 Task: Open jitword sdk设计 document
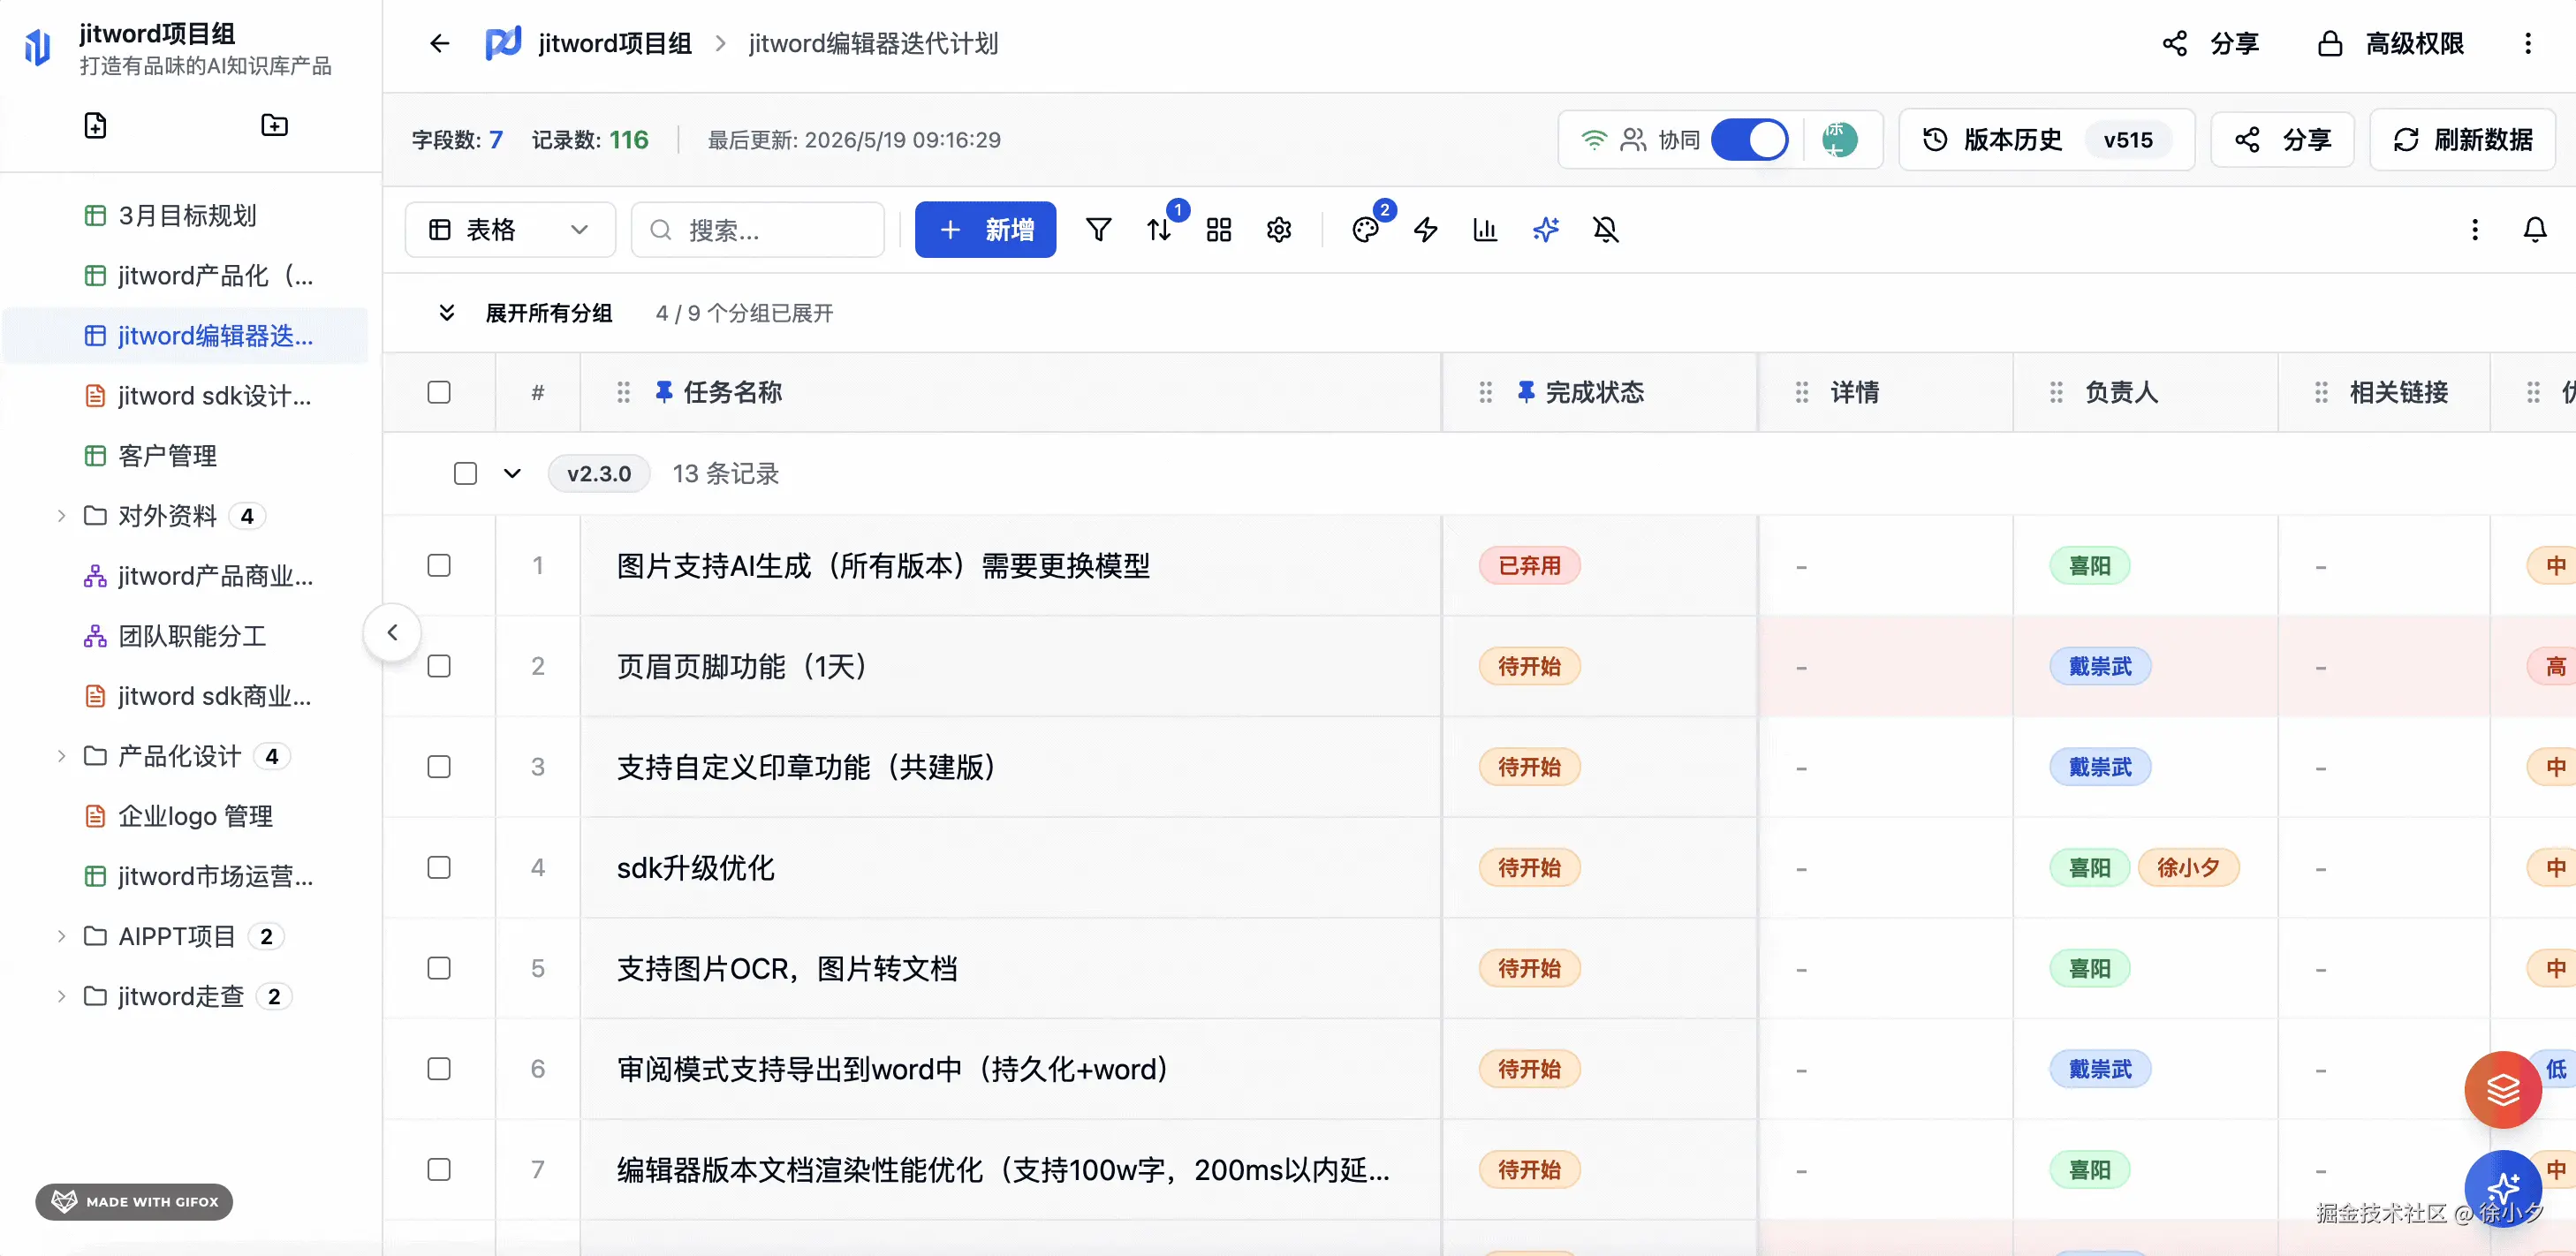(186, 396)
